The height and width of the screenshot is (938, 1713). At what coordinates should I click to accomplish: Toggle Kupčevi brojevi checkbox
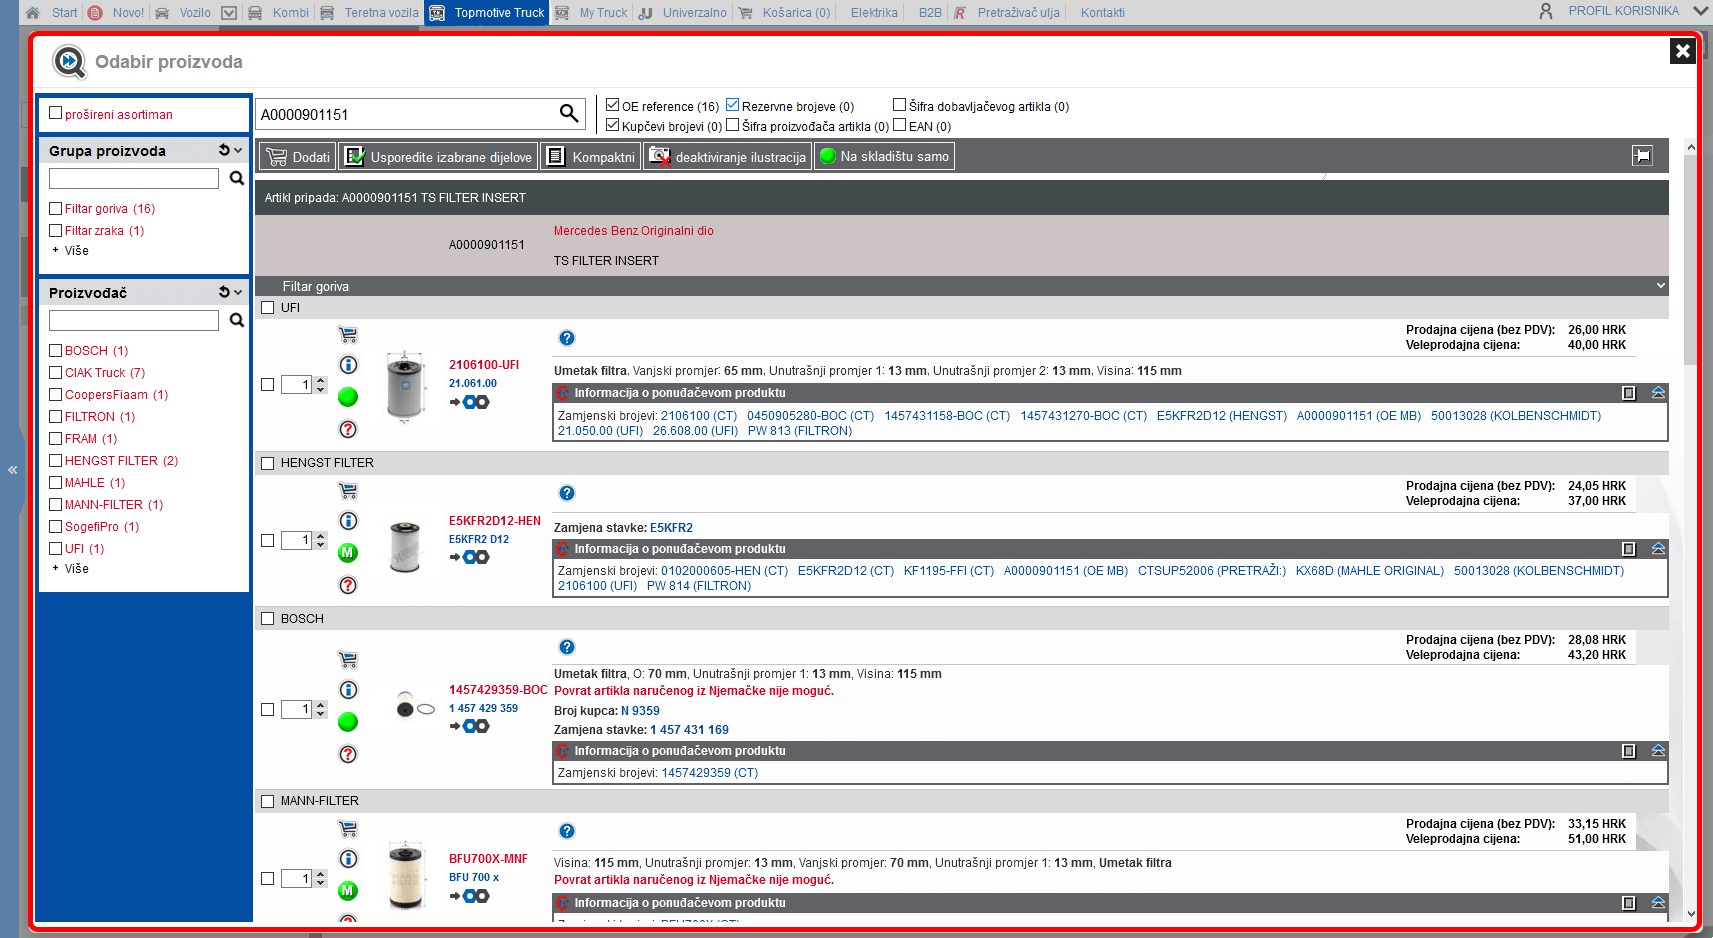click(x=613, y=125)
